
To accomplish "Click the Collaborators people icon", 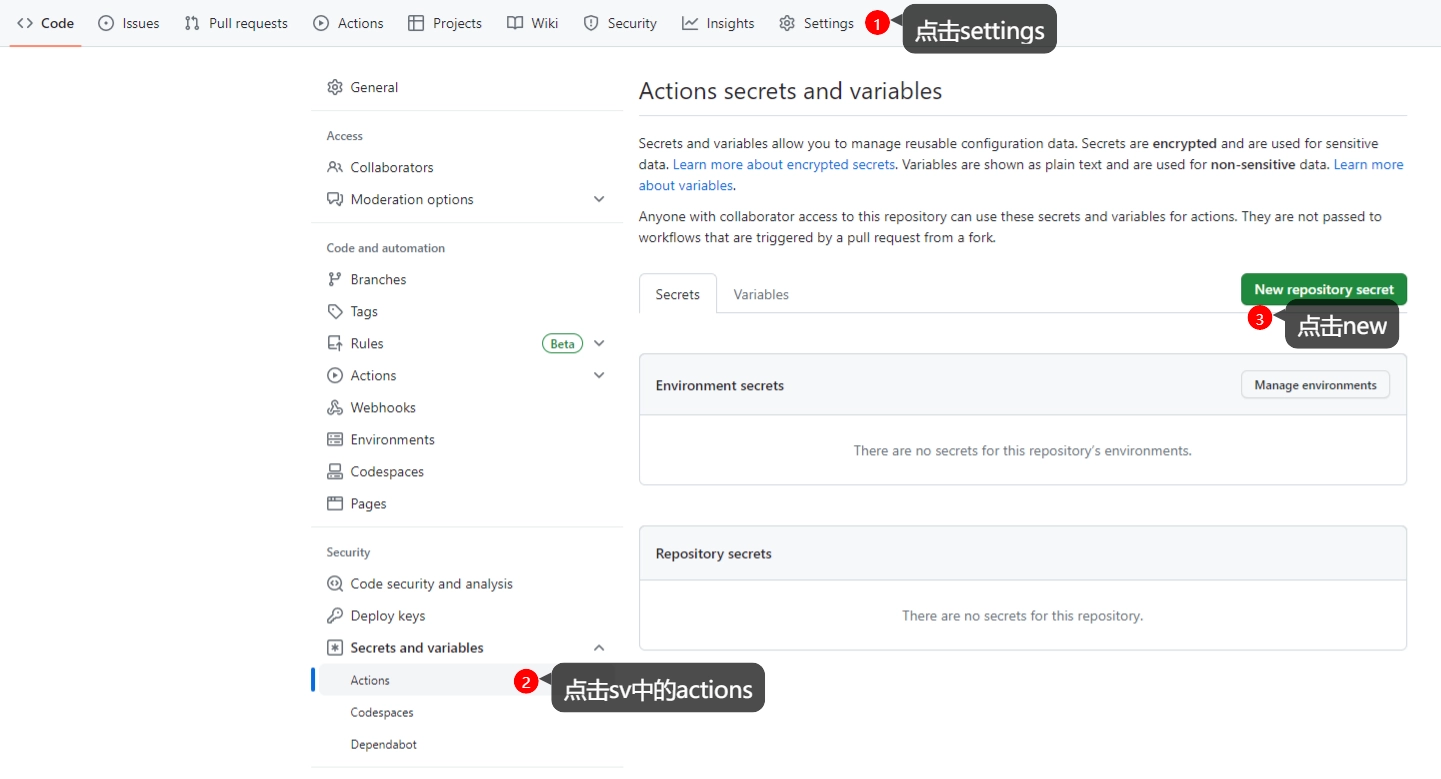I will pyautogui.click(x=335, y=167).
